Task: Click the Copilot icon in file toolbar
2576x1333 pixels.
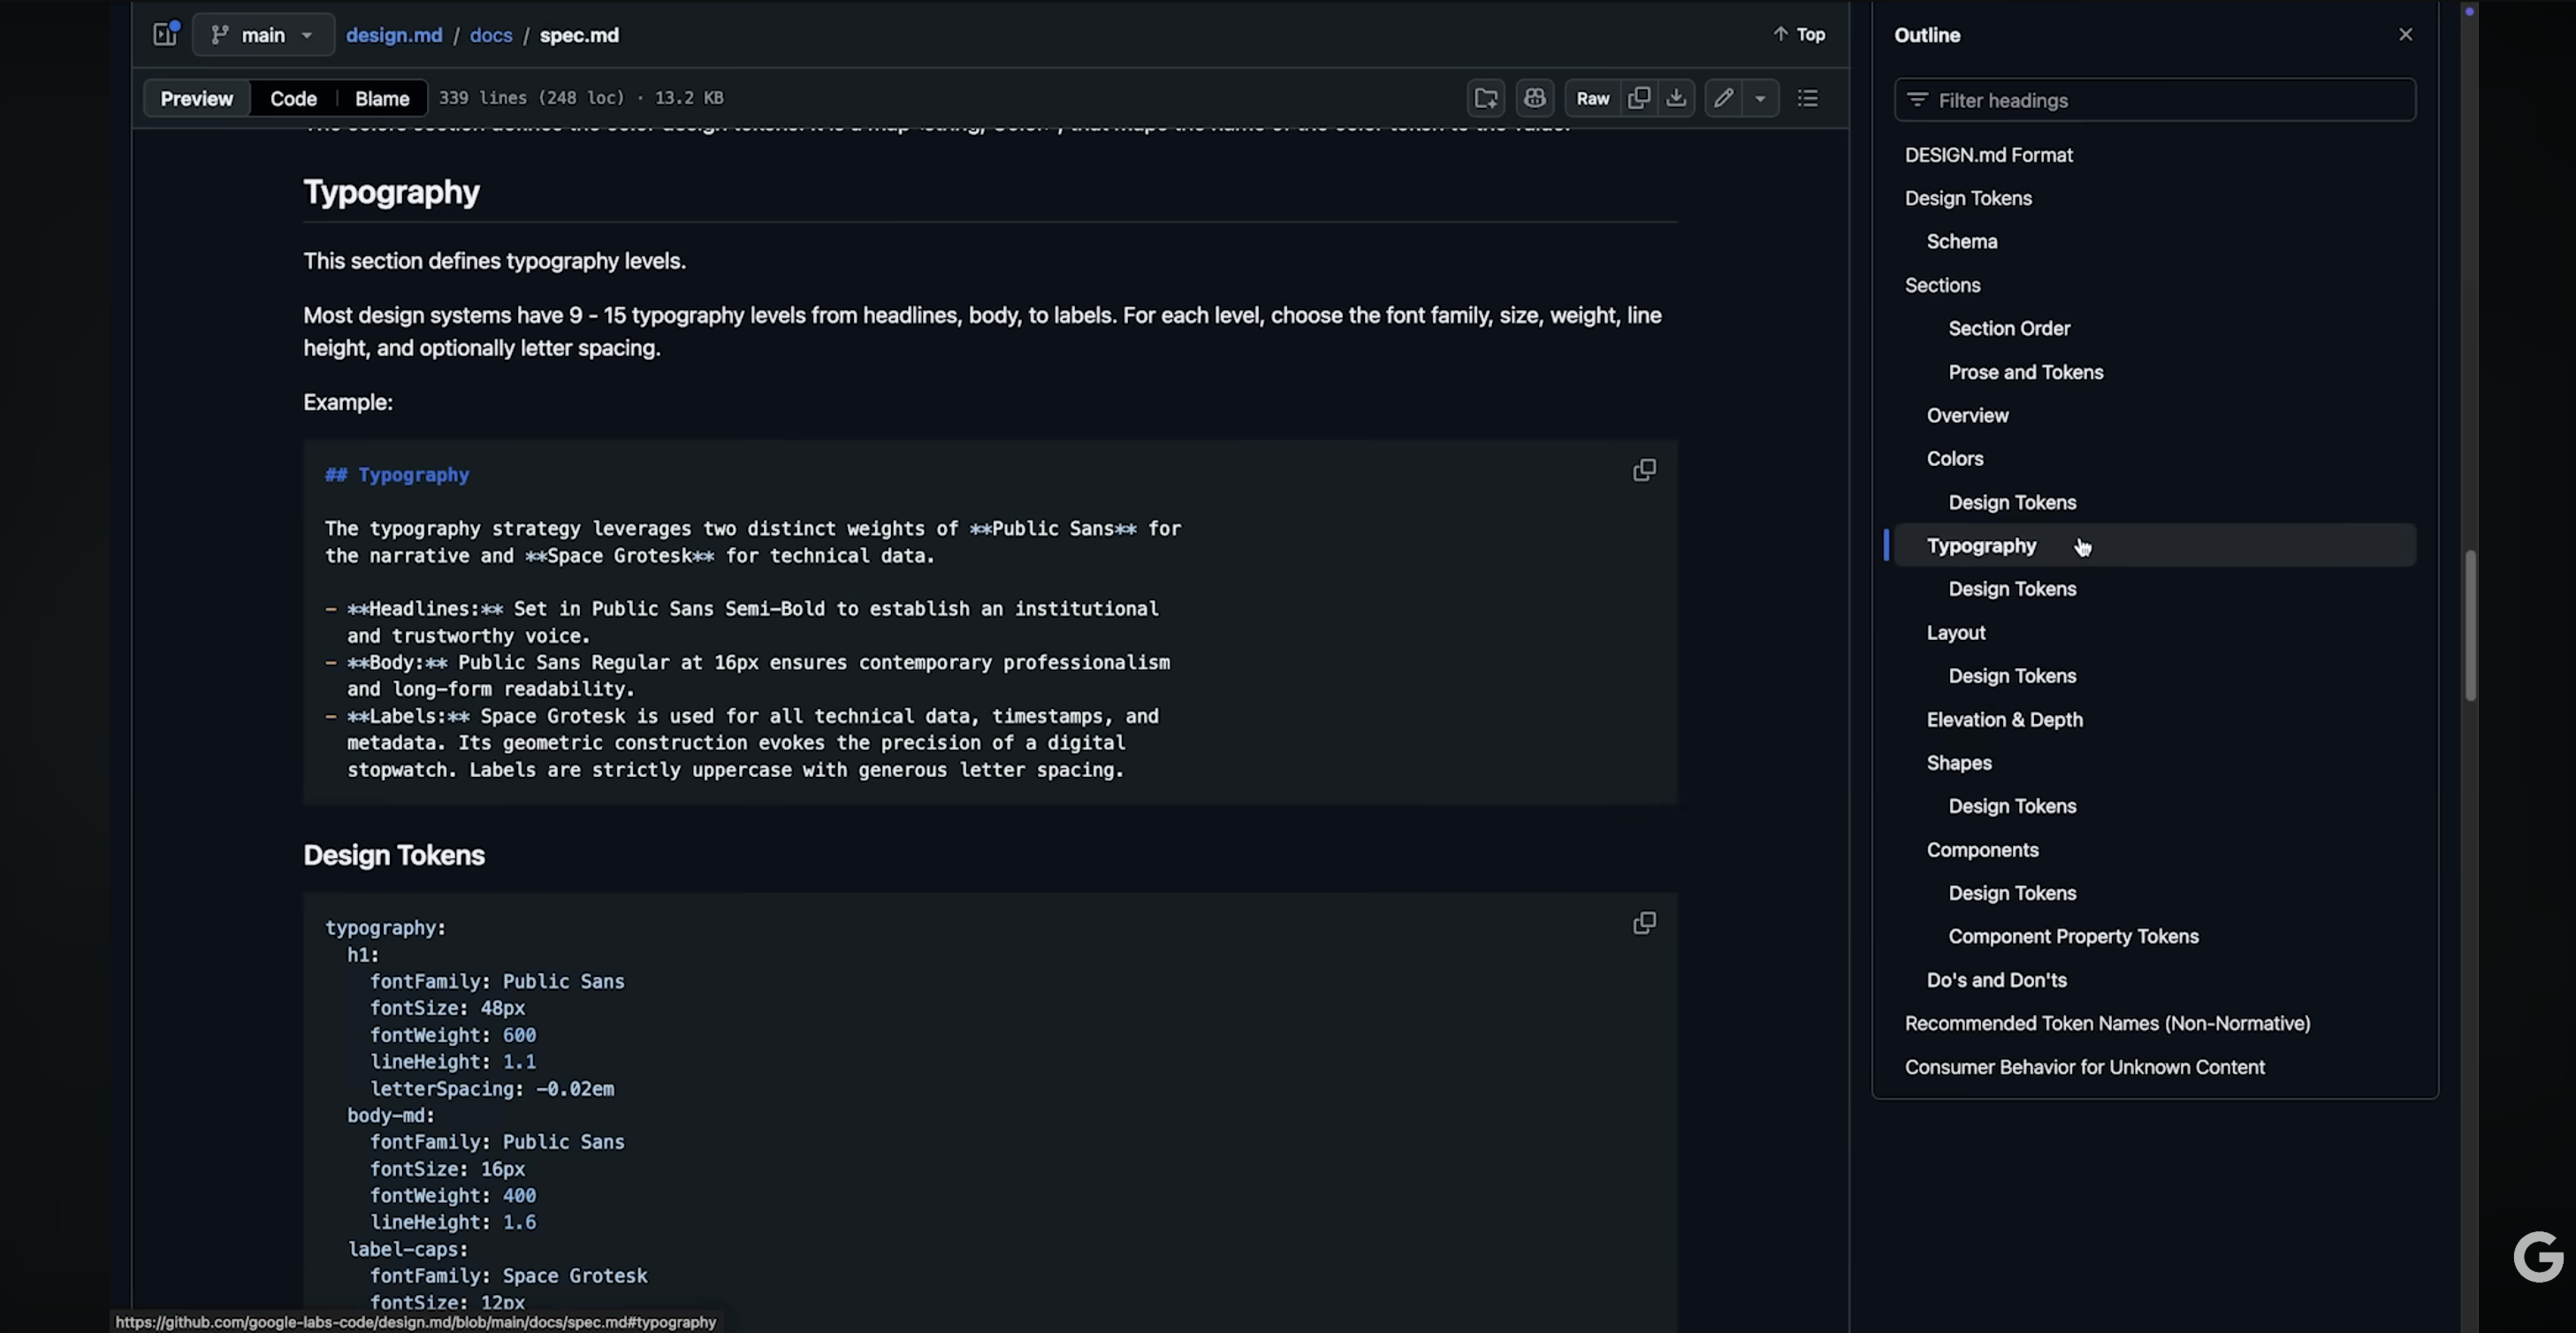Action: 1535,98
